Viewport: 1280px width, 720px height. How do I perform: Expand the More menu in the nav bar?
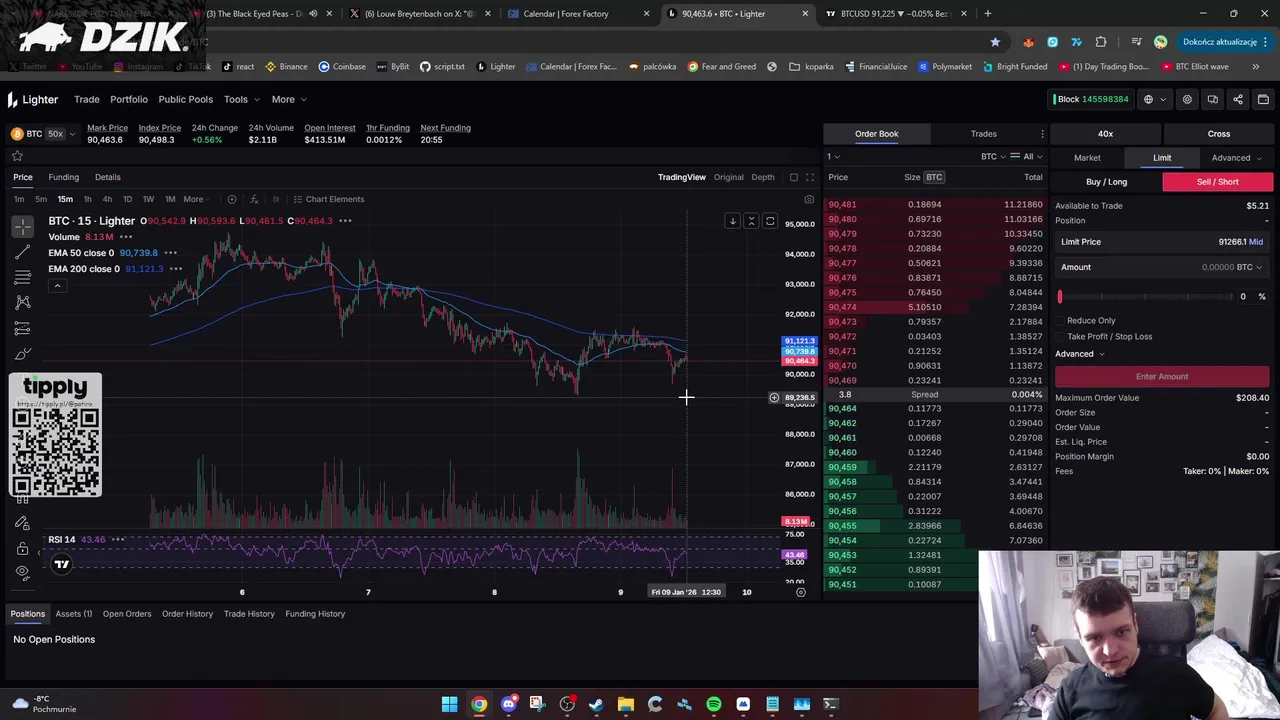(x=290, y=99)
